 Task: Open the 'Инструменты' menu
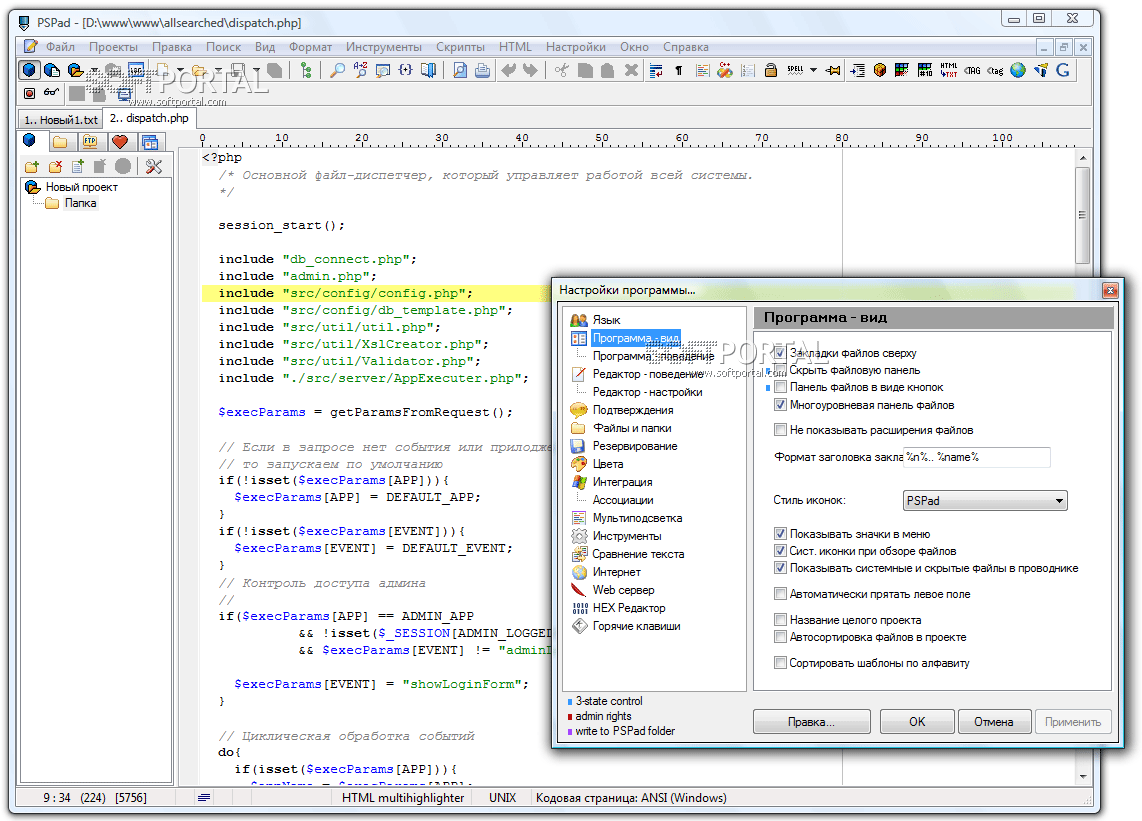[x=383, y=46]
